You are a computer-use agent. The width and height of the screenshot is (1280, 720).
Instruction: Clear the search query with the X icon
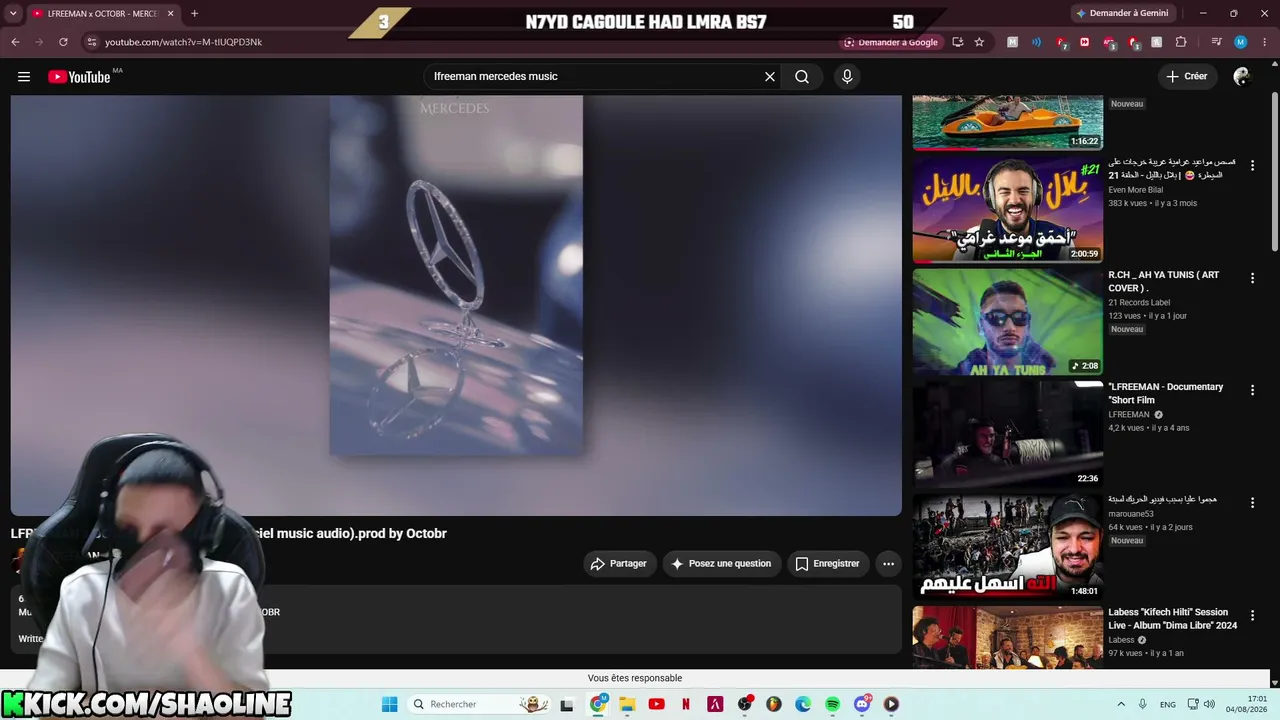(770, 77)
